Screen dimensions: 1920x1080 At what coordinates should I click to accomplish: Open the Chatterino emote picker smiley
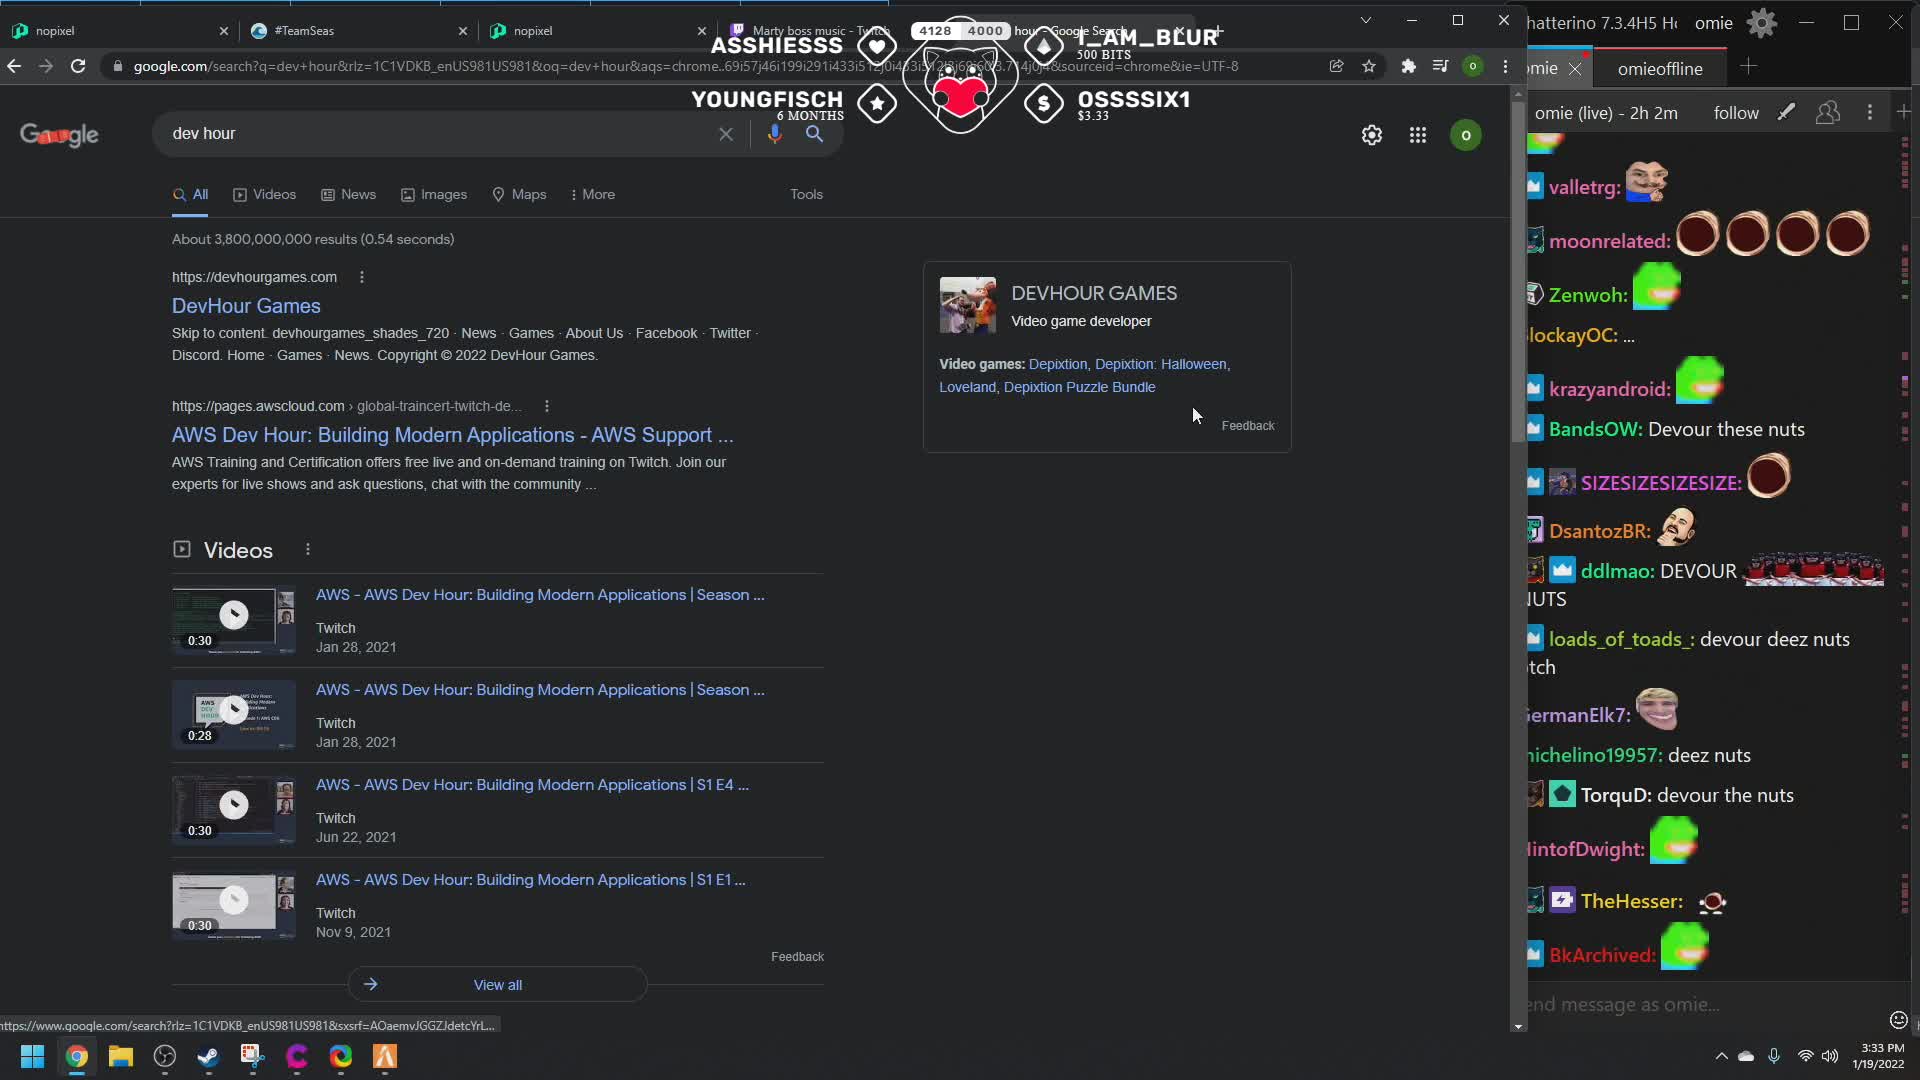click(x=1899, y=1020)
